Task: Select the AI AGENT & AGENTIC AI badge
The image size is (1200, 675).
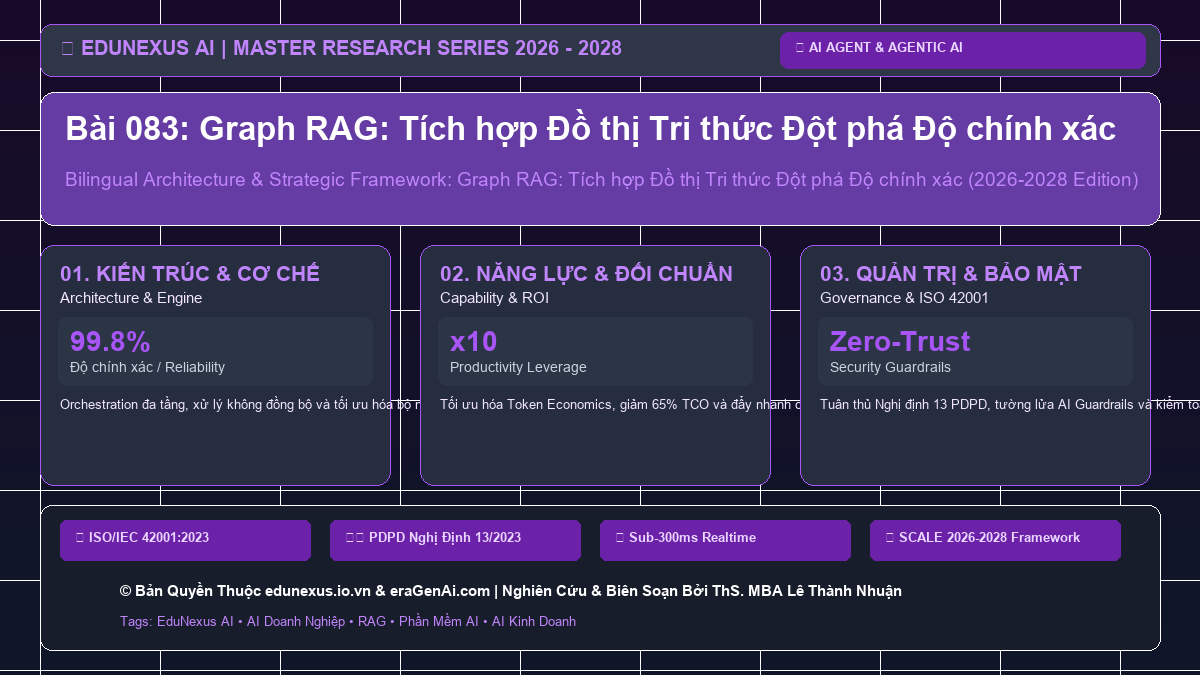Action: click(x=962, y=50)
